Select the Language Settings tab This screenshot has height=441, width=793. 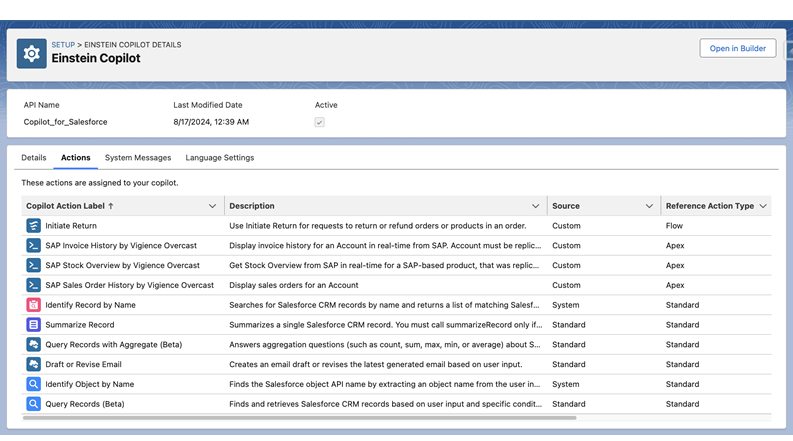coord(219,158)
